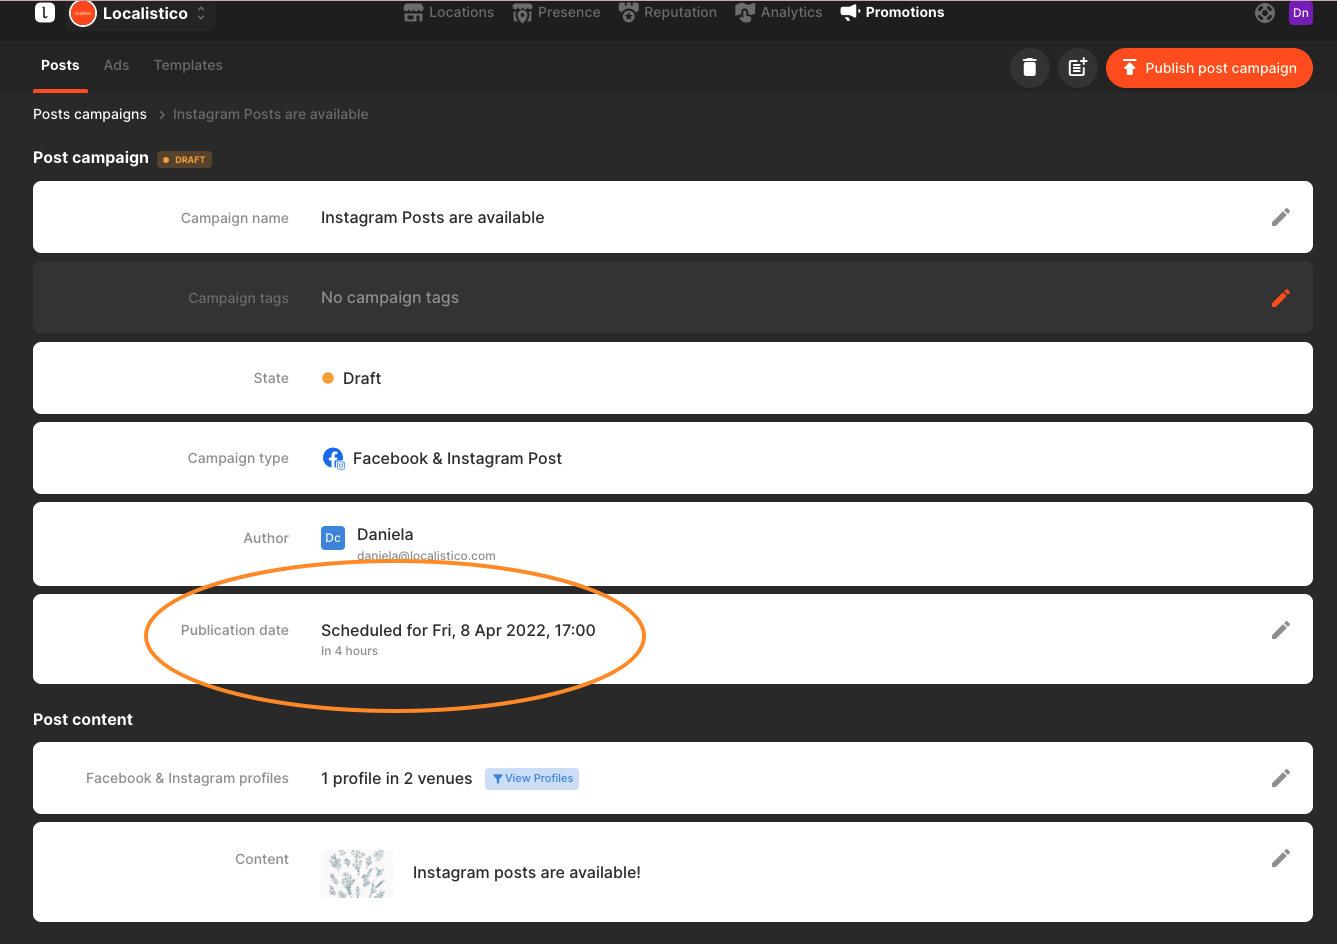Viewport: 1337px width, 944px height.
Task: Open the Reputation section
Action: [x=668, y=12]
